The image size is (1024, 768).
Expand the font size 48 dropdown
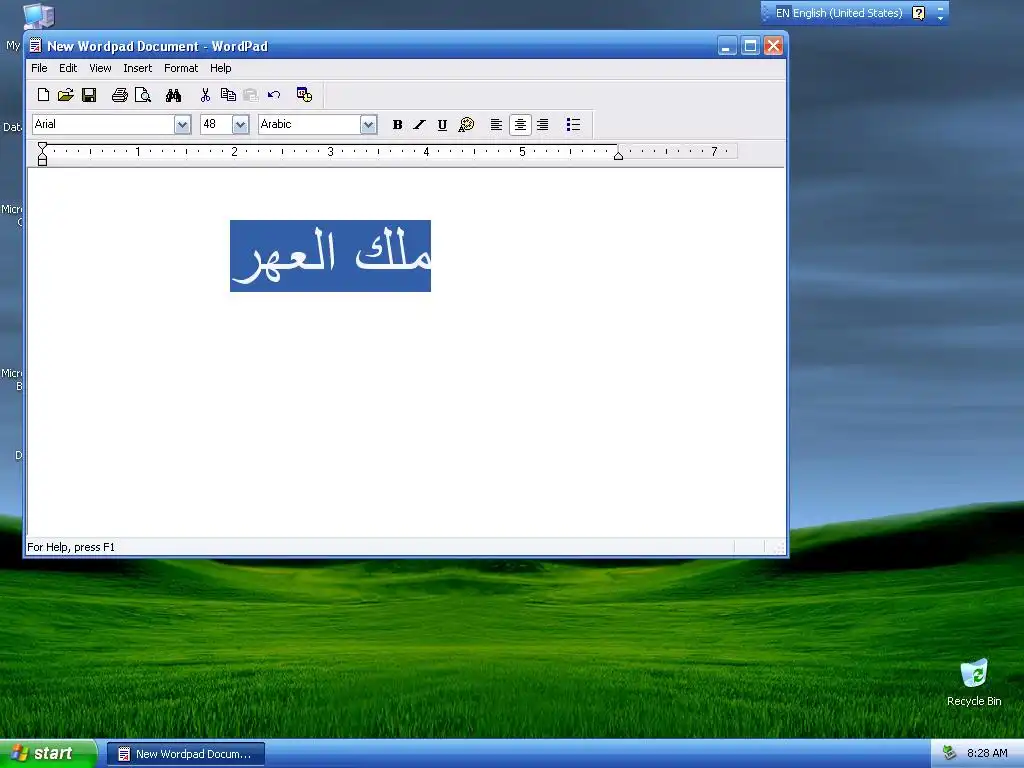pyautogui.click(x=240, y=125)
